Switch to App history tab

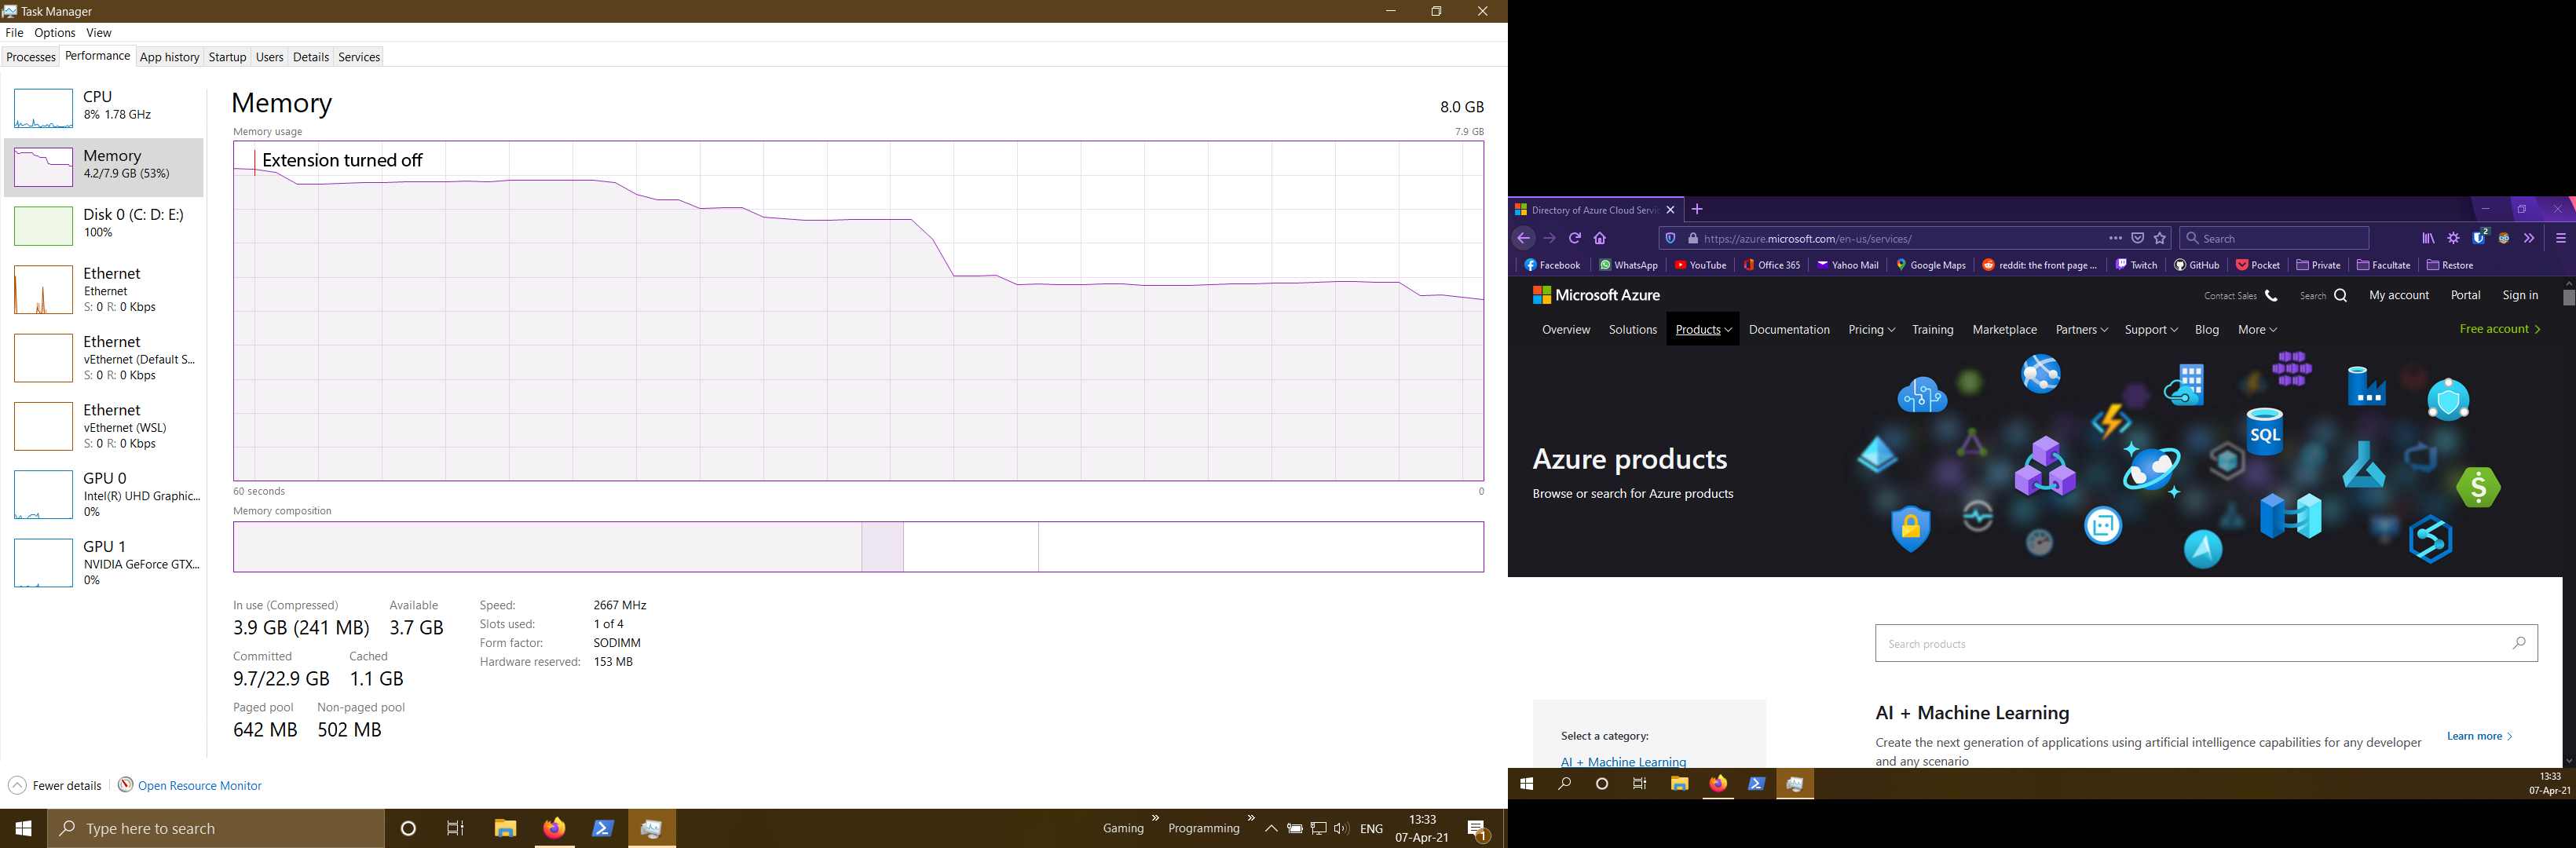point(169,57)
